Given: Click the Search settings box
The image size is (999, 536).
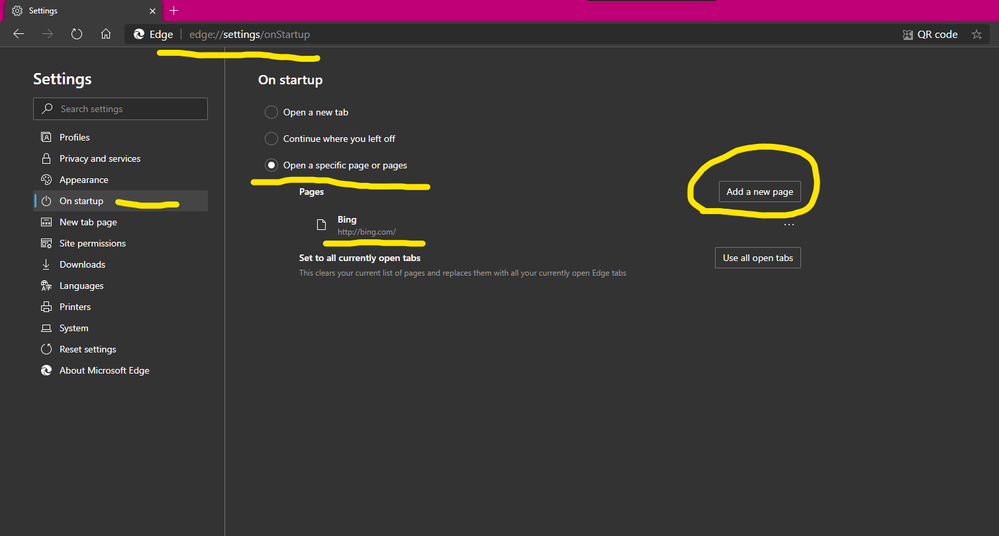Looking at the screenshot, I should (120, 109).
